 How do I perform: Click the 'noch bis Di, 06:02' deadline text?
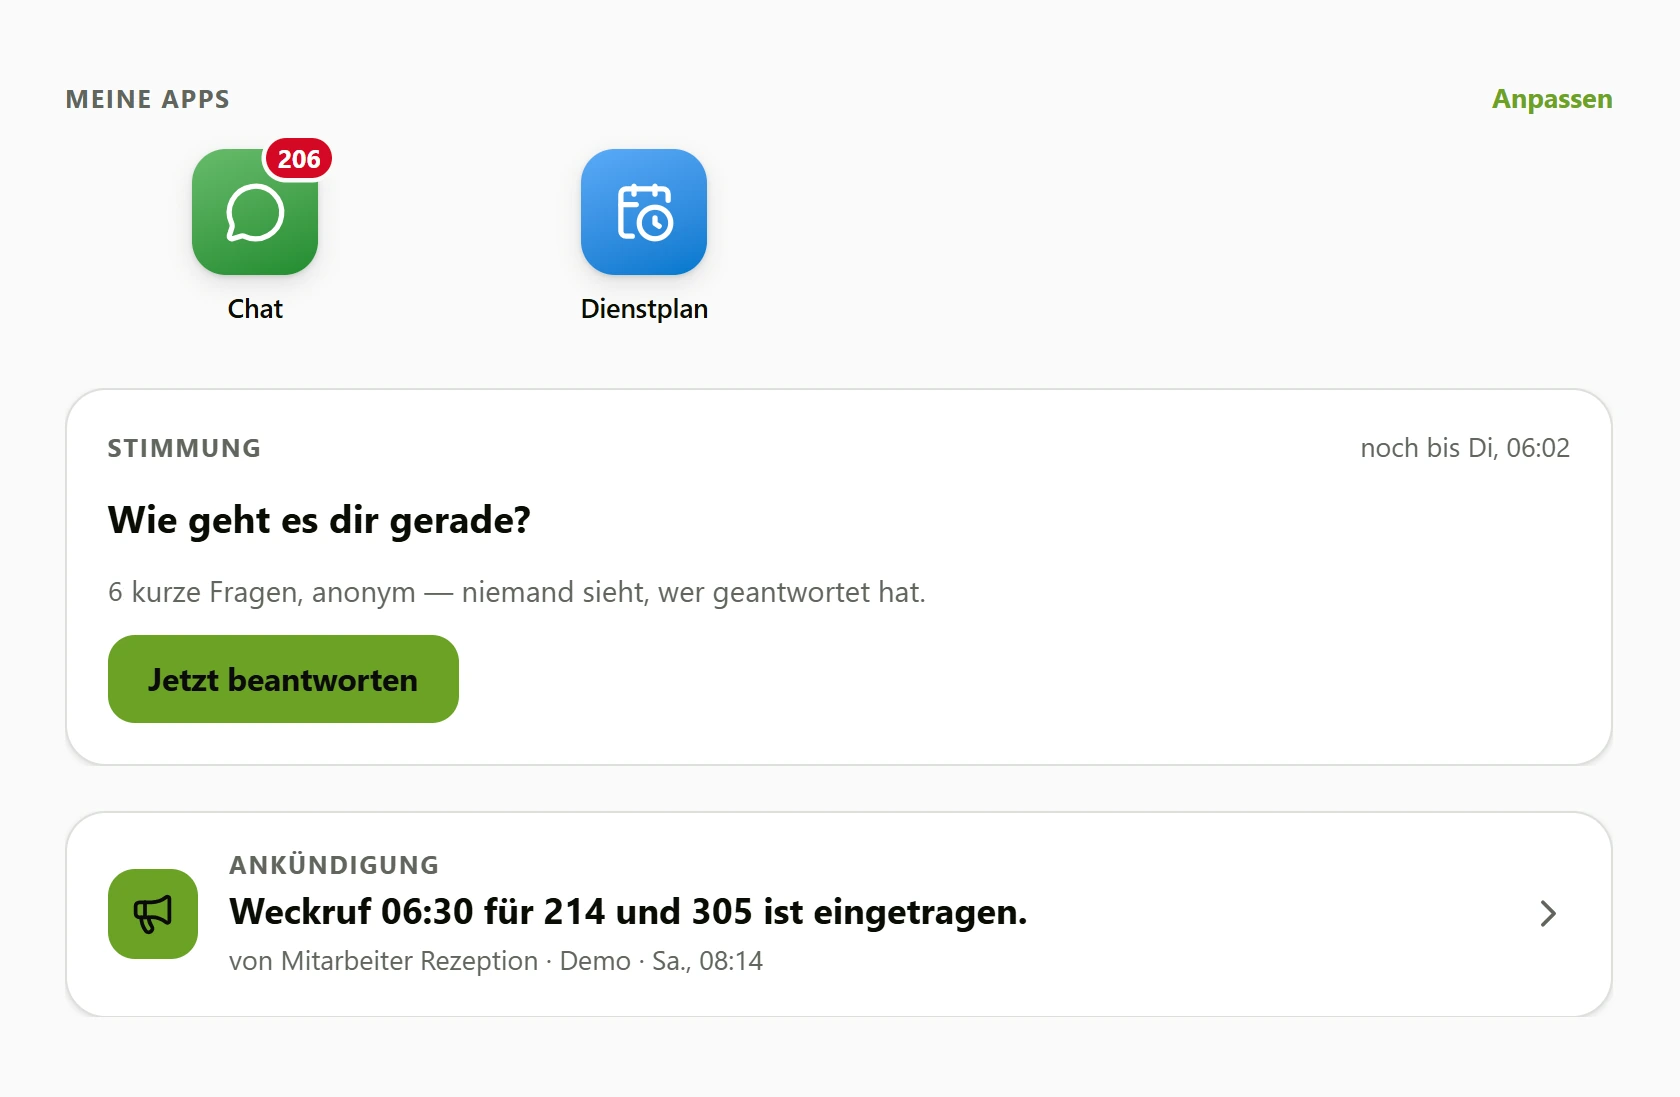point(1465,448)
